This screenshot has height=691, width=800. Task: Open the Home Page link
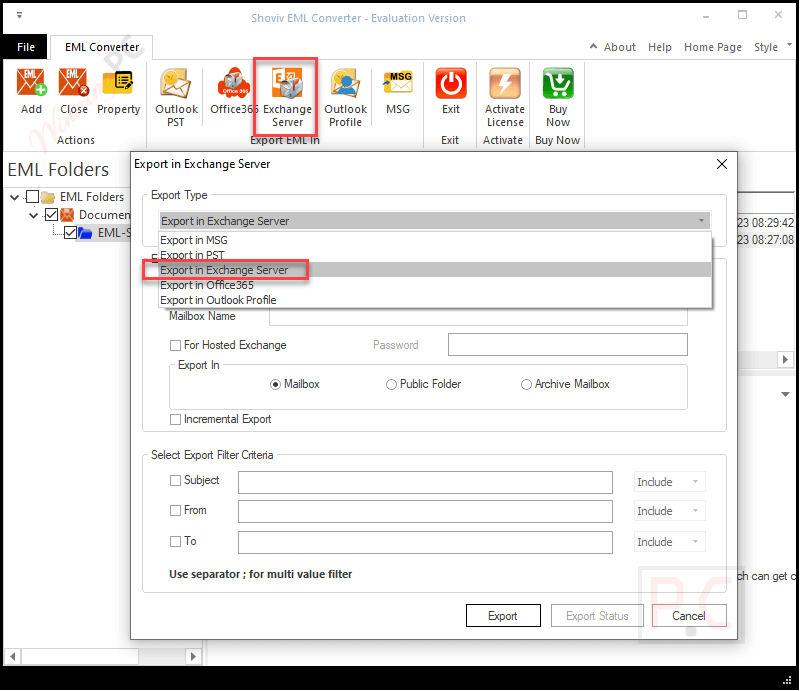point(713,47)
